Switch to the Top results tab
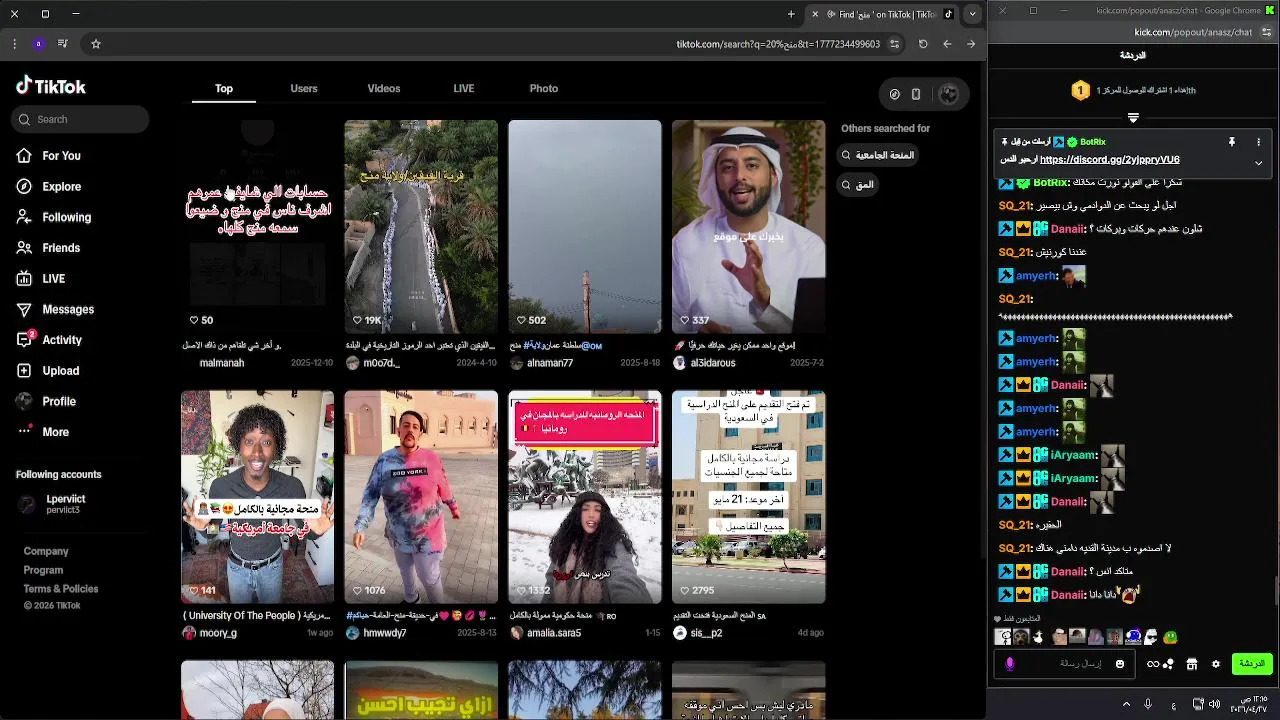The image size is (1280, 720). 224,89
